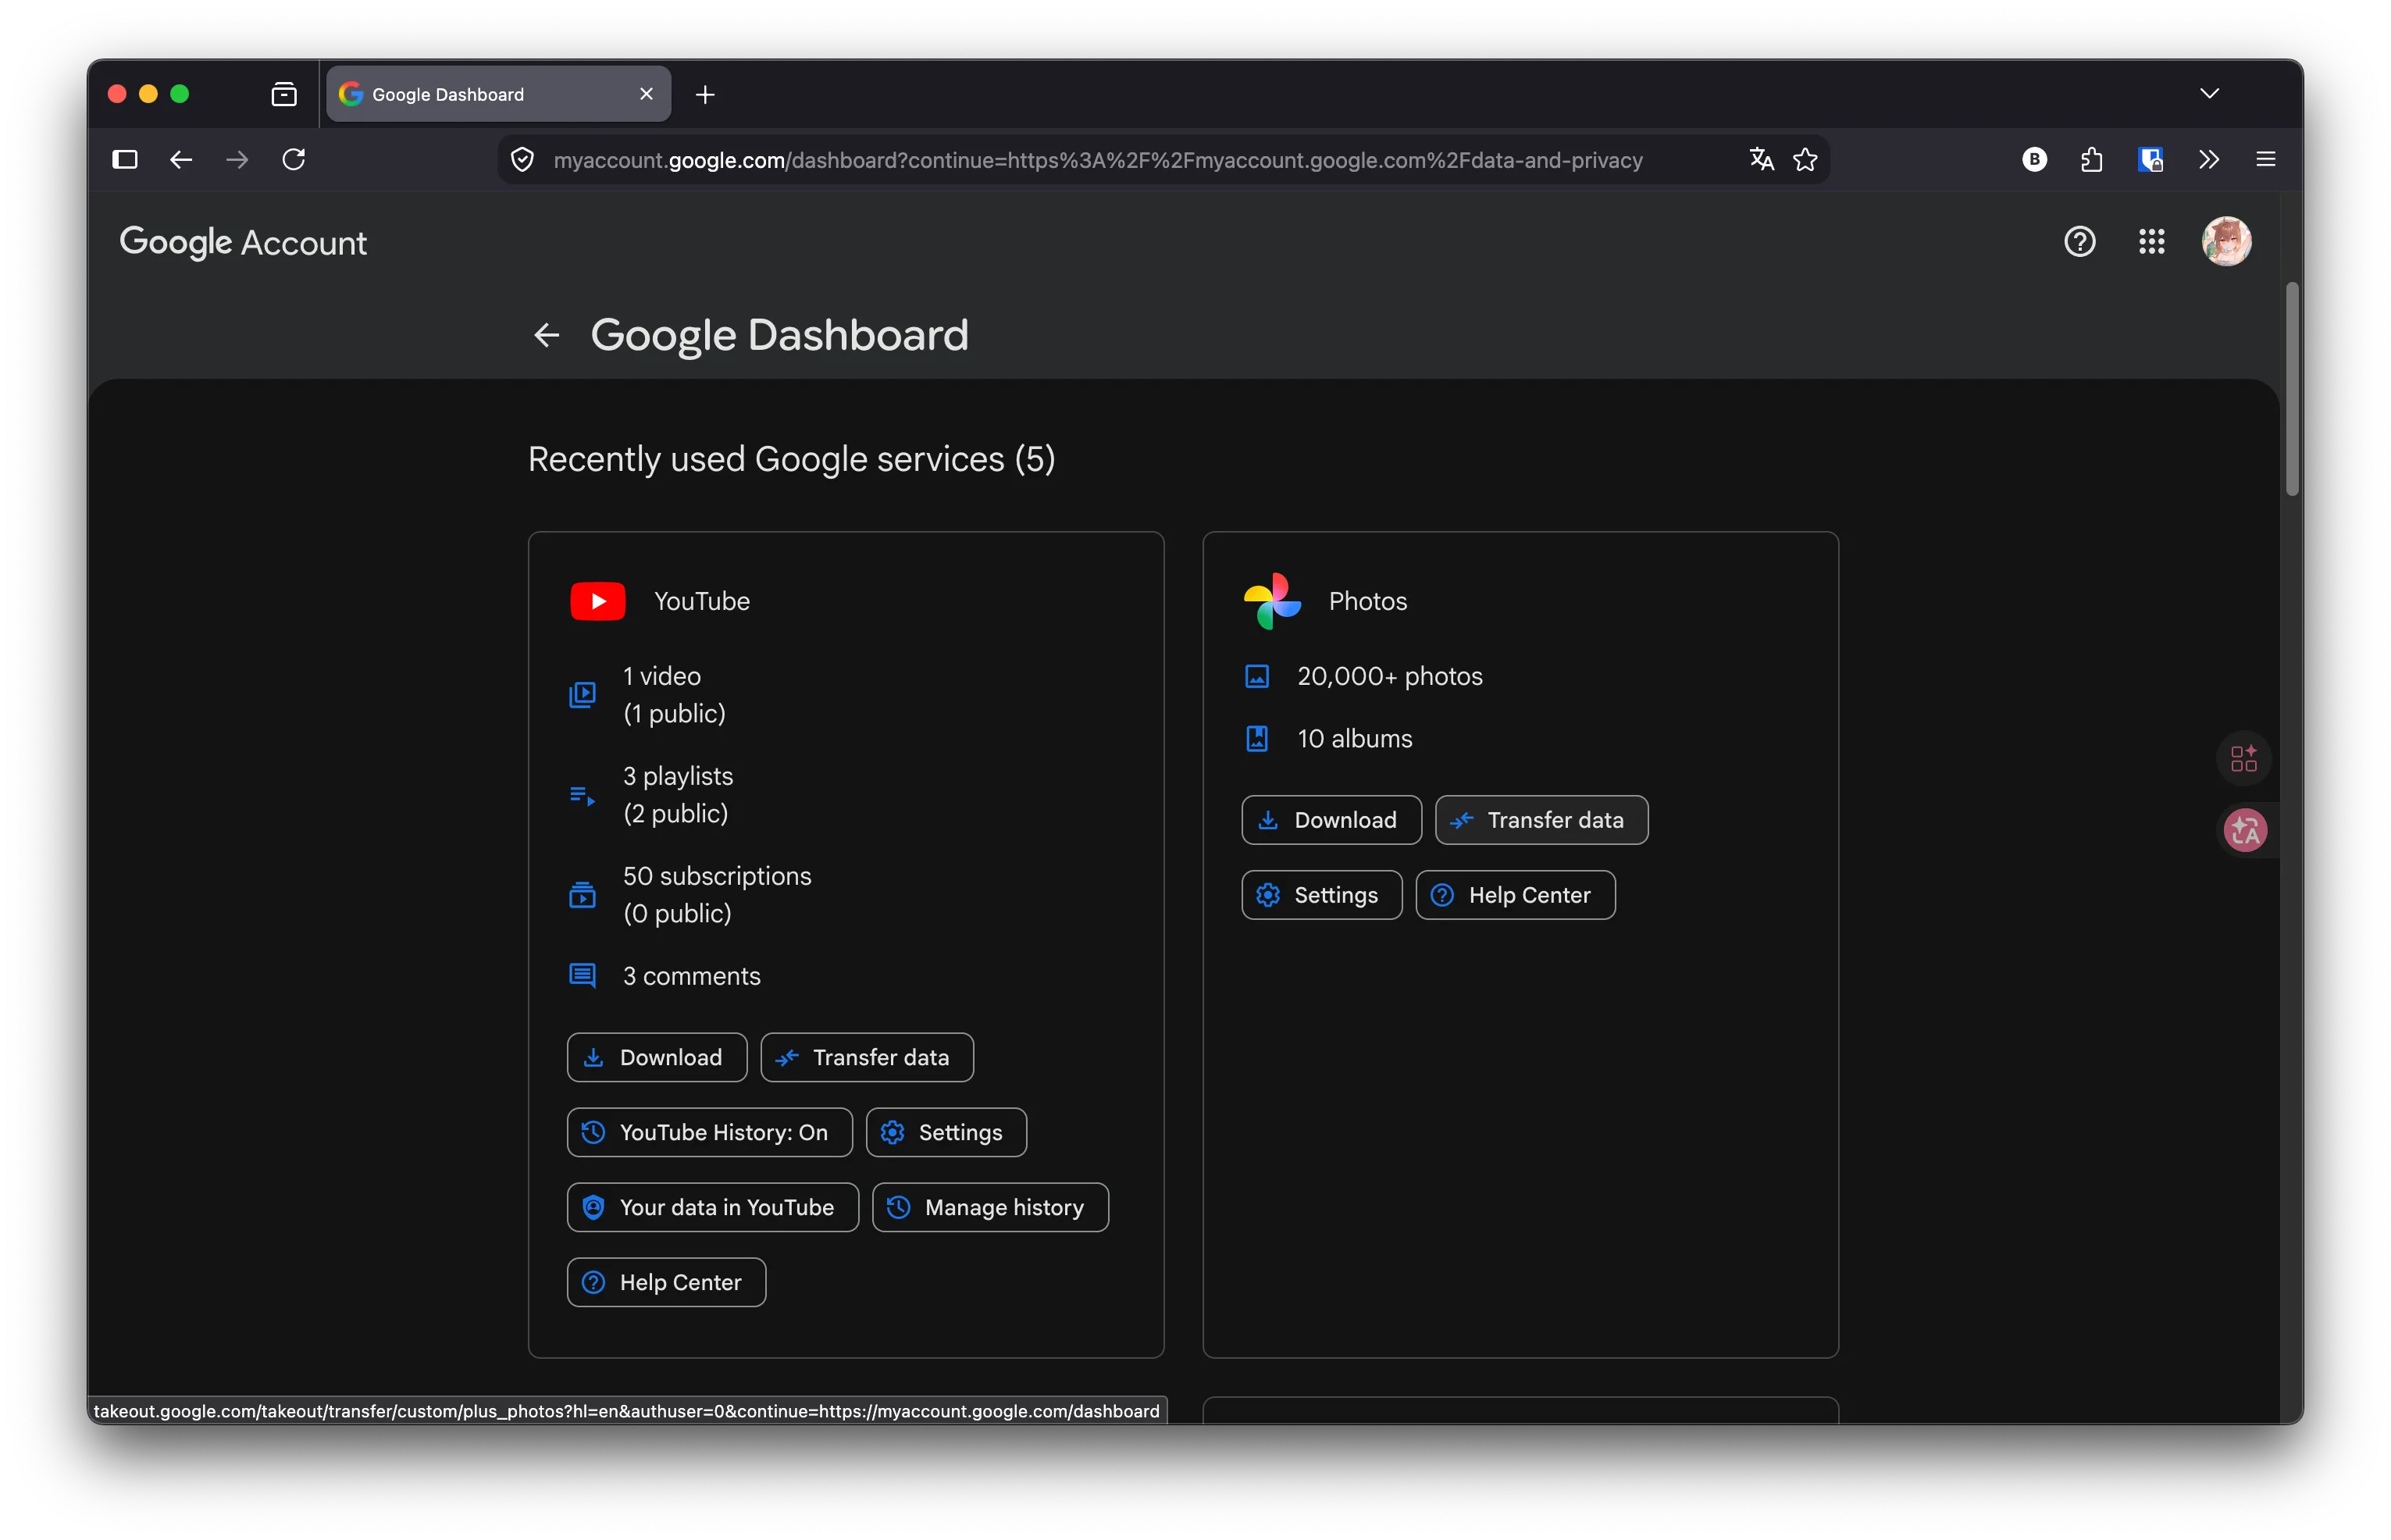Click the subscriptions icon beside 50 subscriptions
The image size is (2391, 1540).
[582, 895]
